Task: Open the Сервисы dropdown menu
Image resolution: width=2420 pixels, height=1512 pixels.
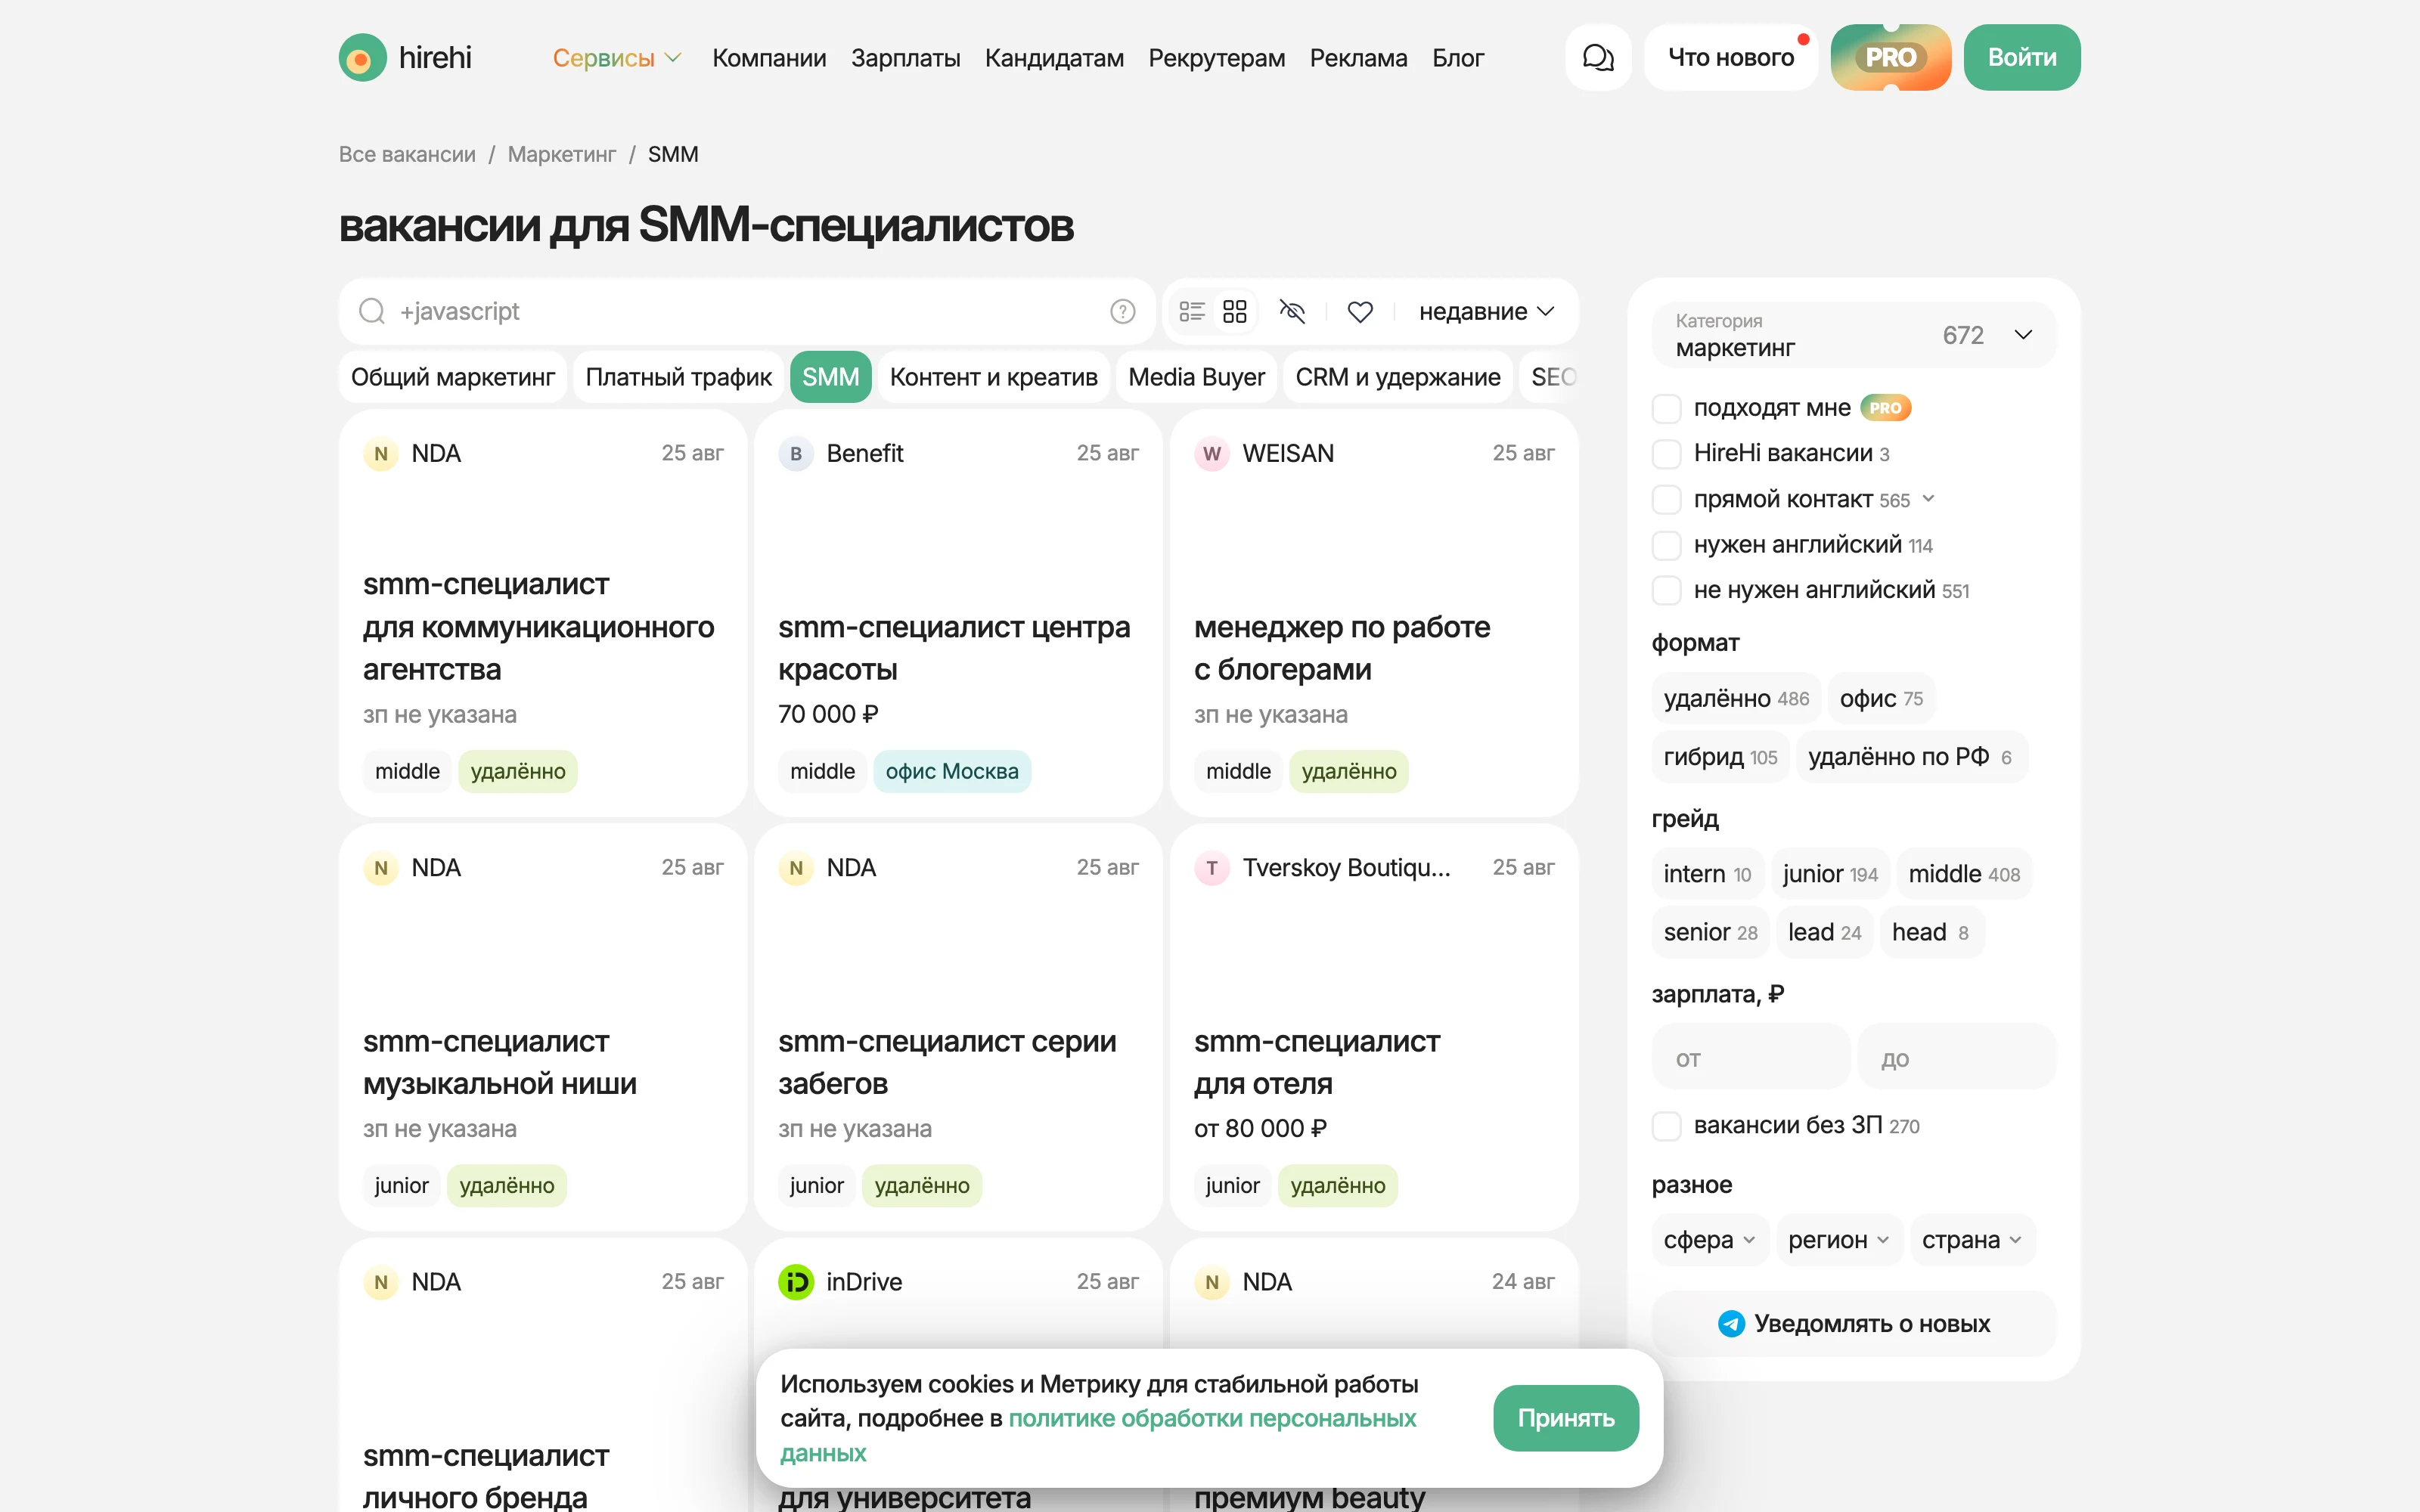Action: coord(616,58)
